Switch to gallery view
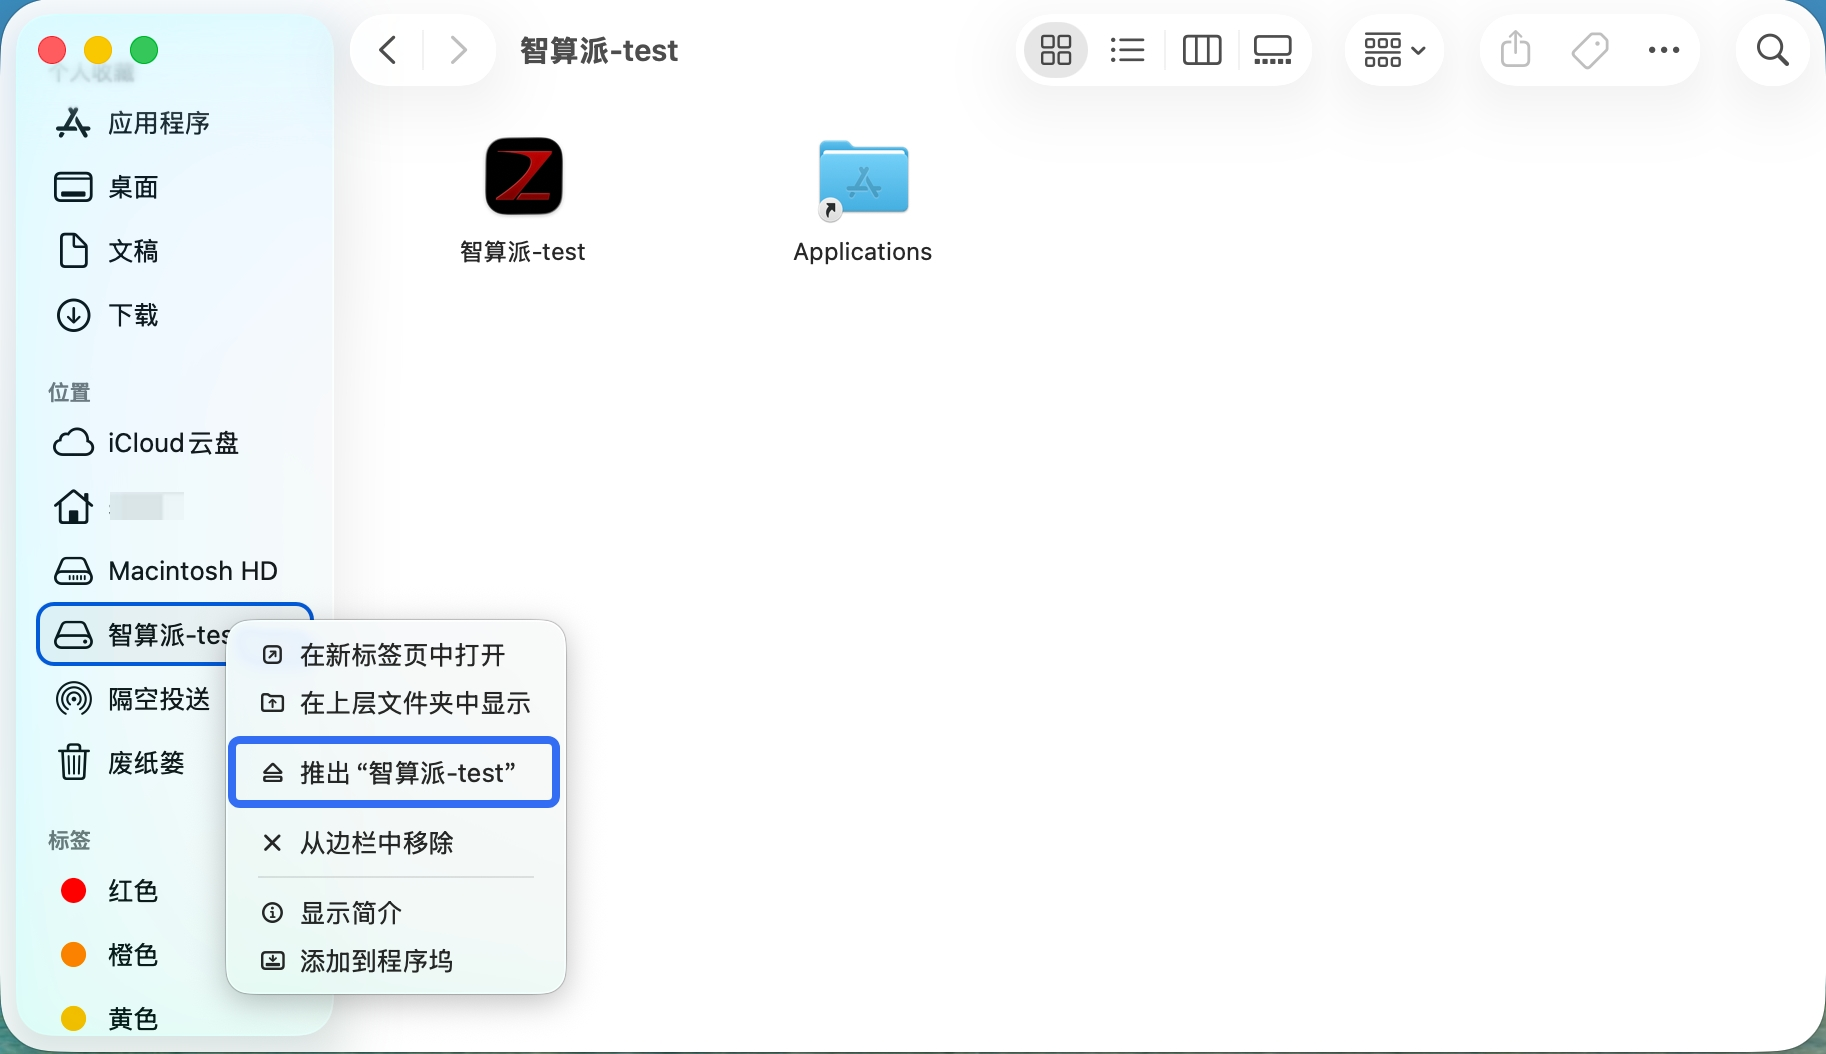1826x1054 pixels. pyautogui.click(x=1272, y=50)
